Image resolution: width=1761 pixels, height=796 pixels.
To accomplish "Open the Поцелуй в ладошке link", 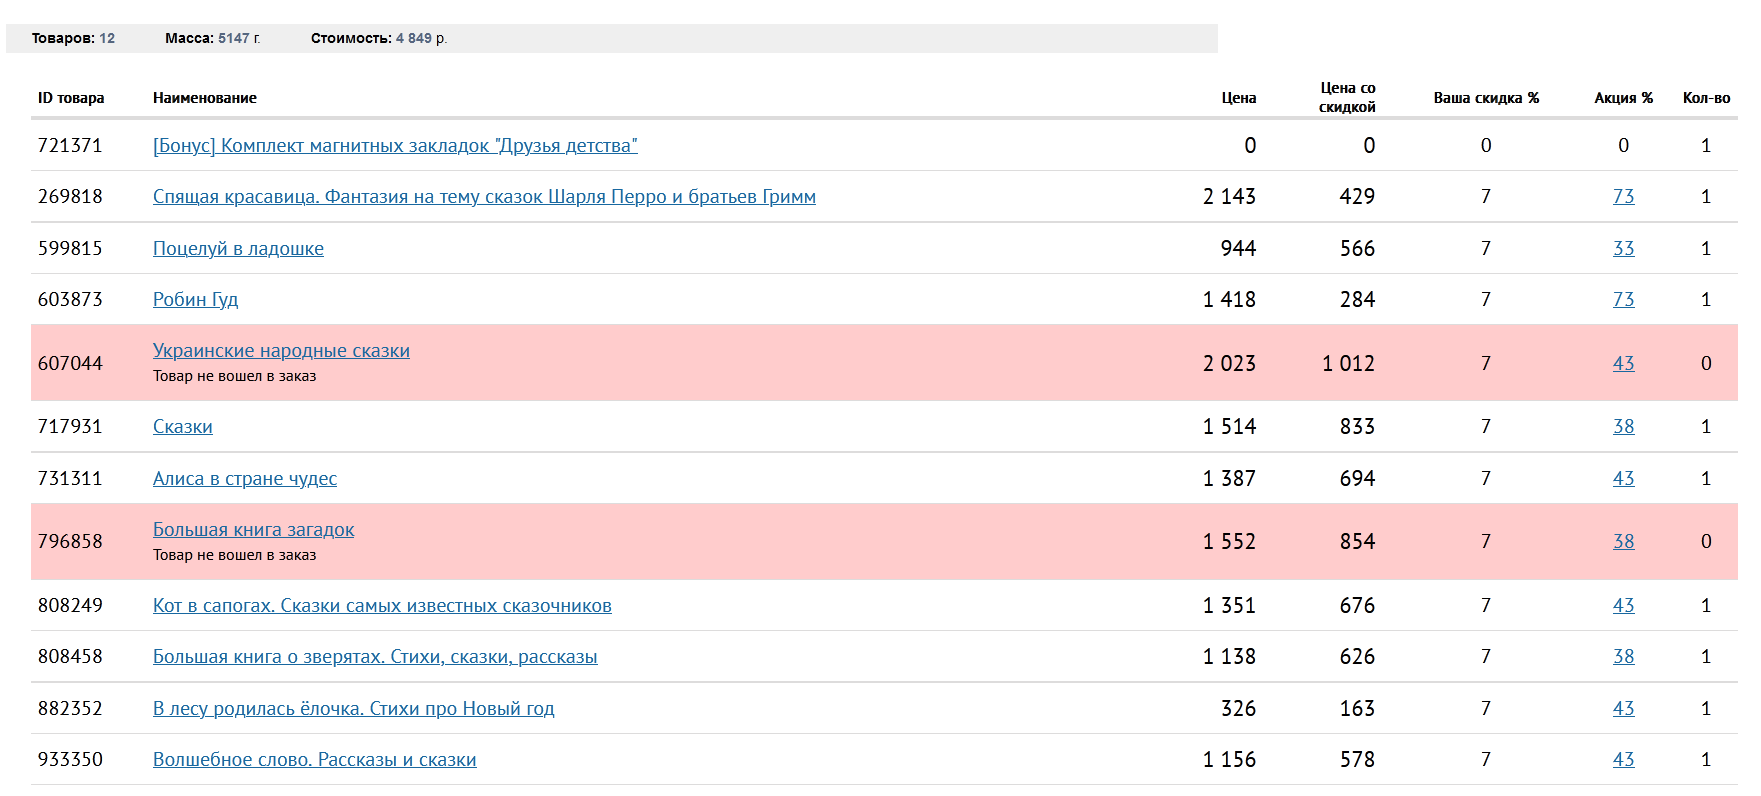I will [x=238, y=249].
